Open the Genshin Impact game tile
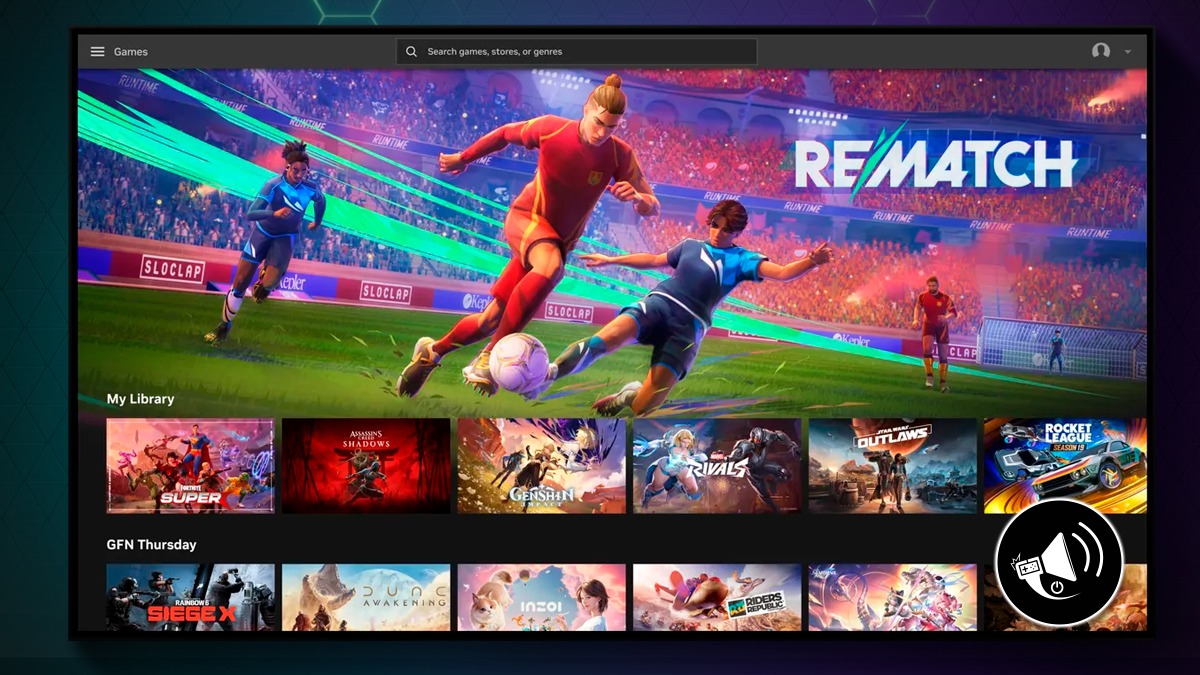This screenshot has height=675, width=1200. point(542,466)
